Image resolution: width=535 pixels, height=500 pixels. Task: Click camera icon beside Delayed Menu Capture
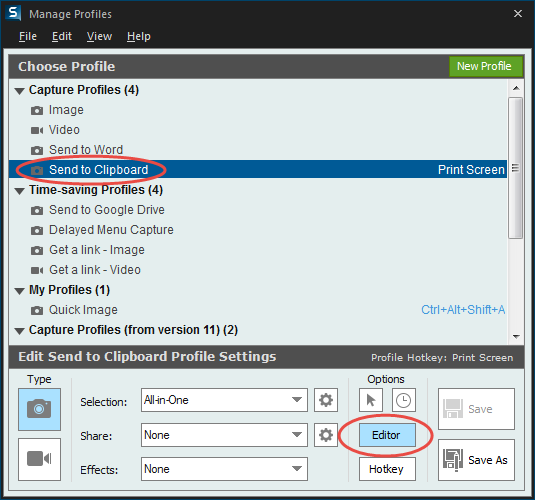37,230
